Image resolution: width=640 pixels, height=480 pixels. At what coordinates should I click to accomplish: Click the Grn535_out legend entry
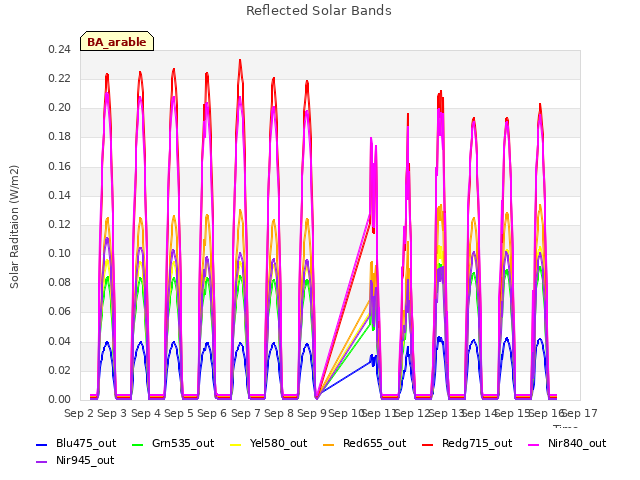tap(173, 443)
